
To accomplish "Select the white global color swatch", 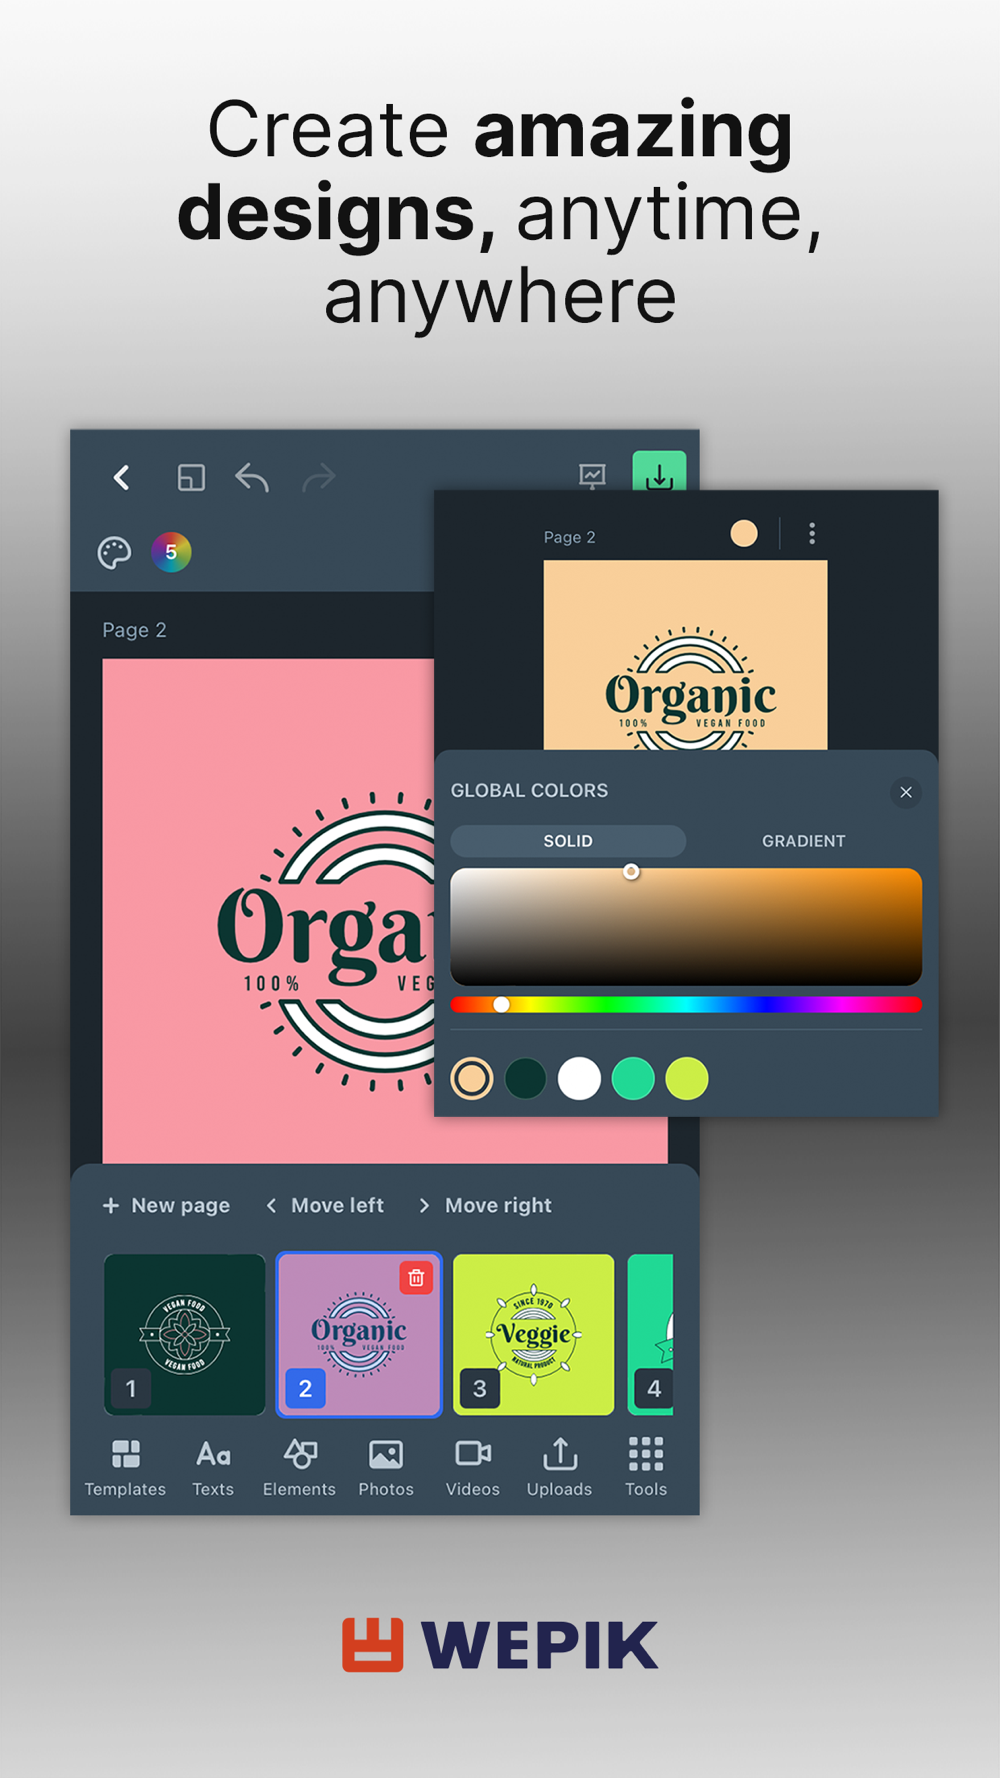I will tap(579, 1079).
